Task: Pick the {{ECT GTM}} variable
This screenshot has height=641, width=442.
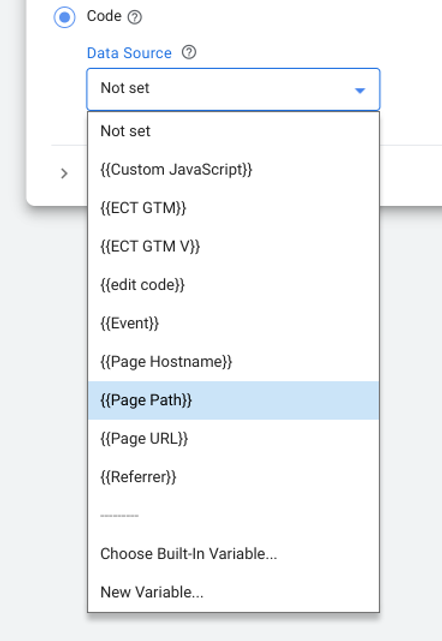Action: coord(233,208)
